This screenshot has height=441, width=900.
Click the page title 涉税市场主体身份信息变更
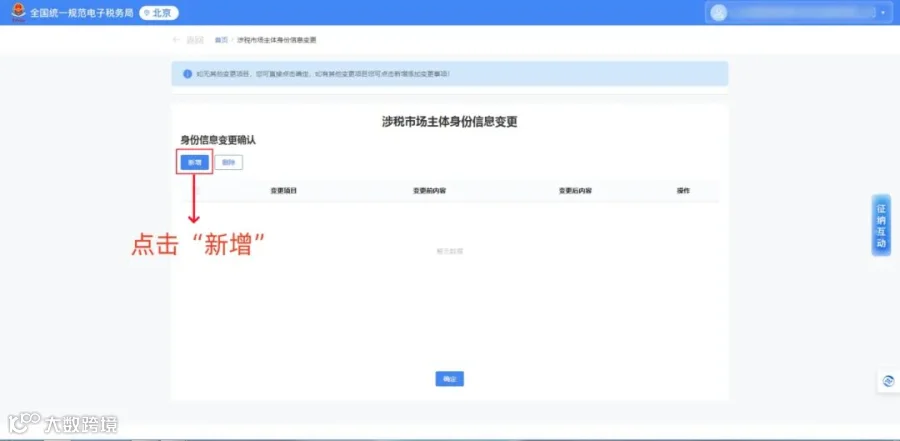[x=449, y=122]
